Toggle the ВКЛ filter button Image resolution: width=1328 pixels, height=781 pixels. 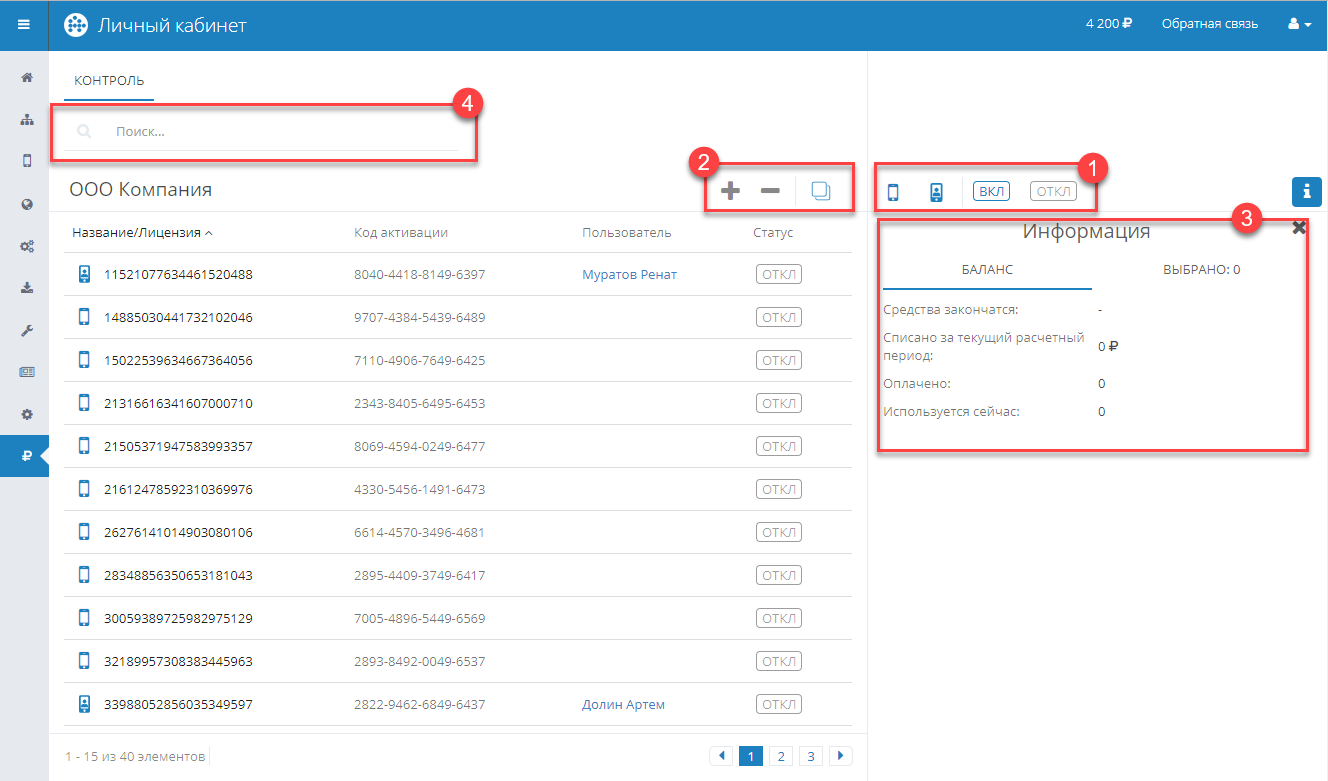click(x=991, y=192)
